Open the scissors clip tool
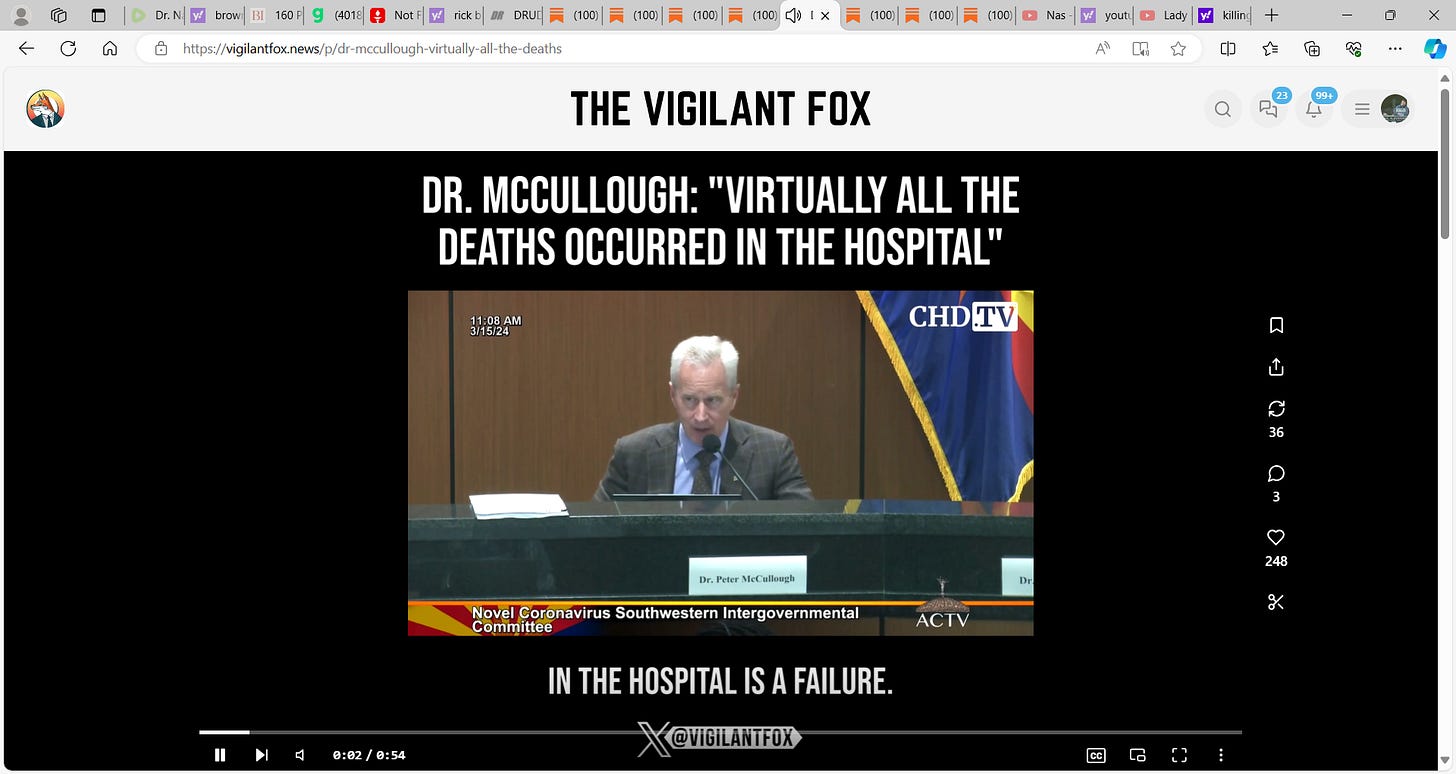The height and width of the screenshot is (774, 1456). coord(1276,601)
